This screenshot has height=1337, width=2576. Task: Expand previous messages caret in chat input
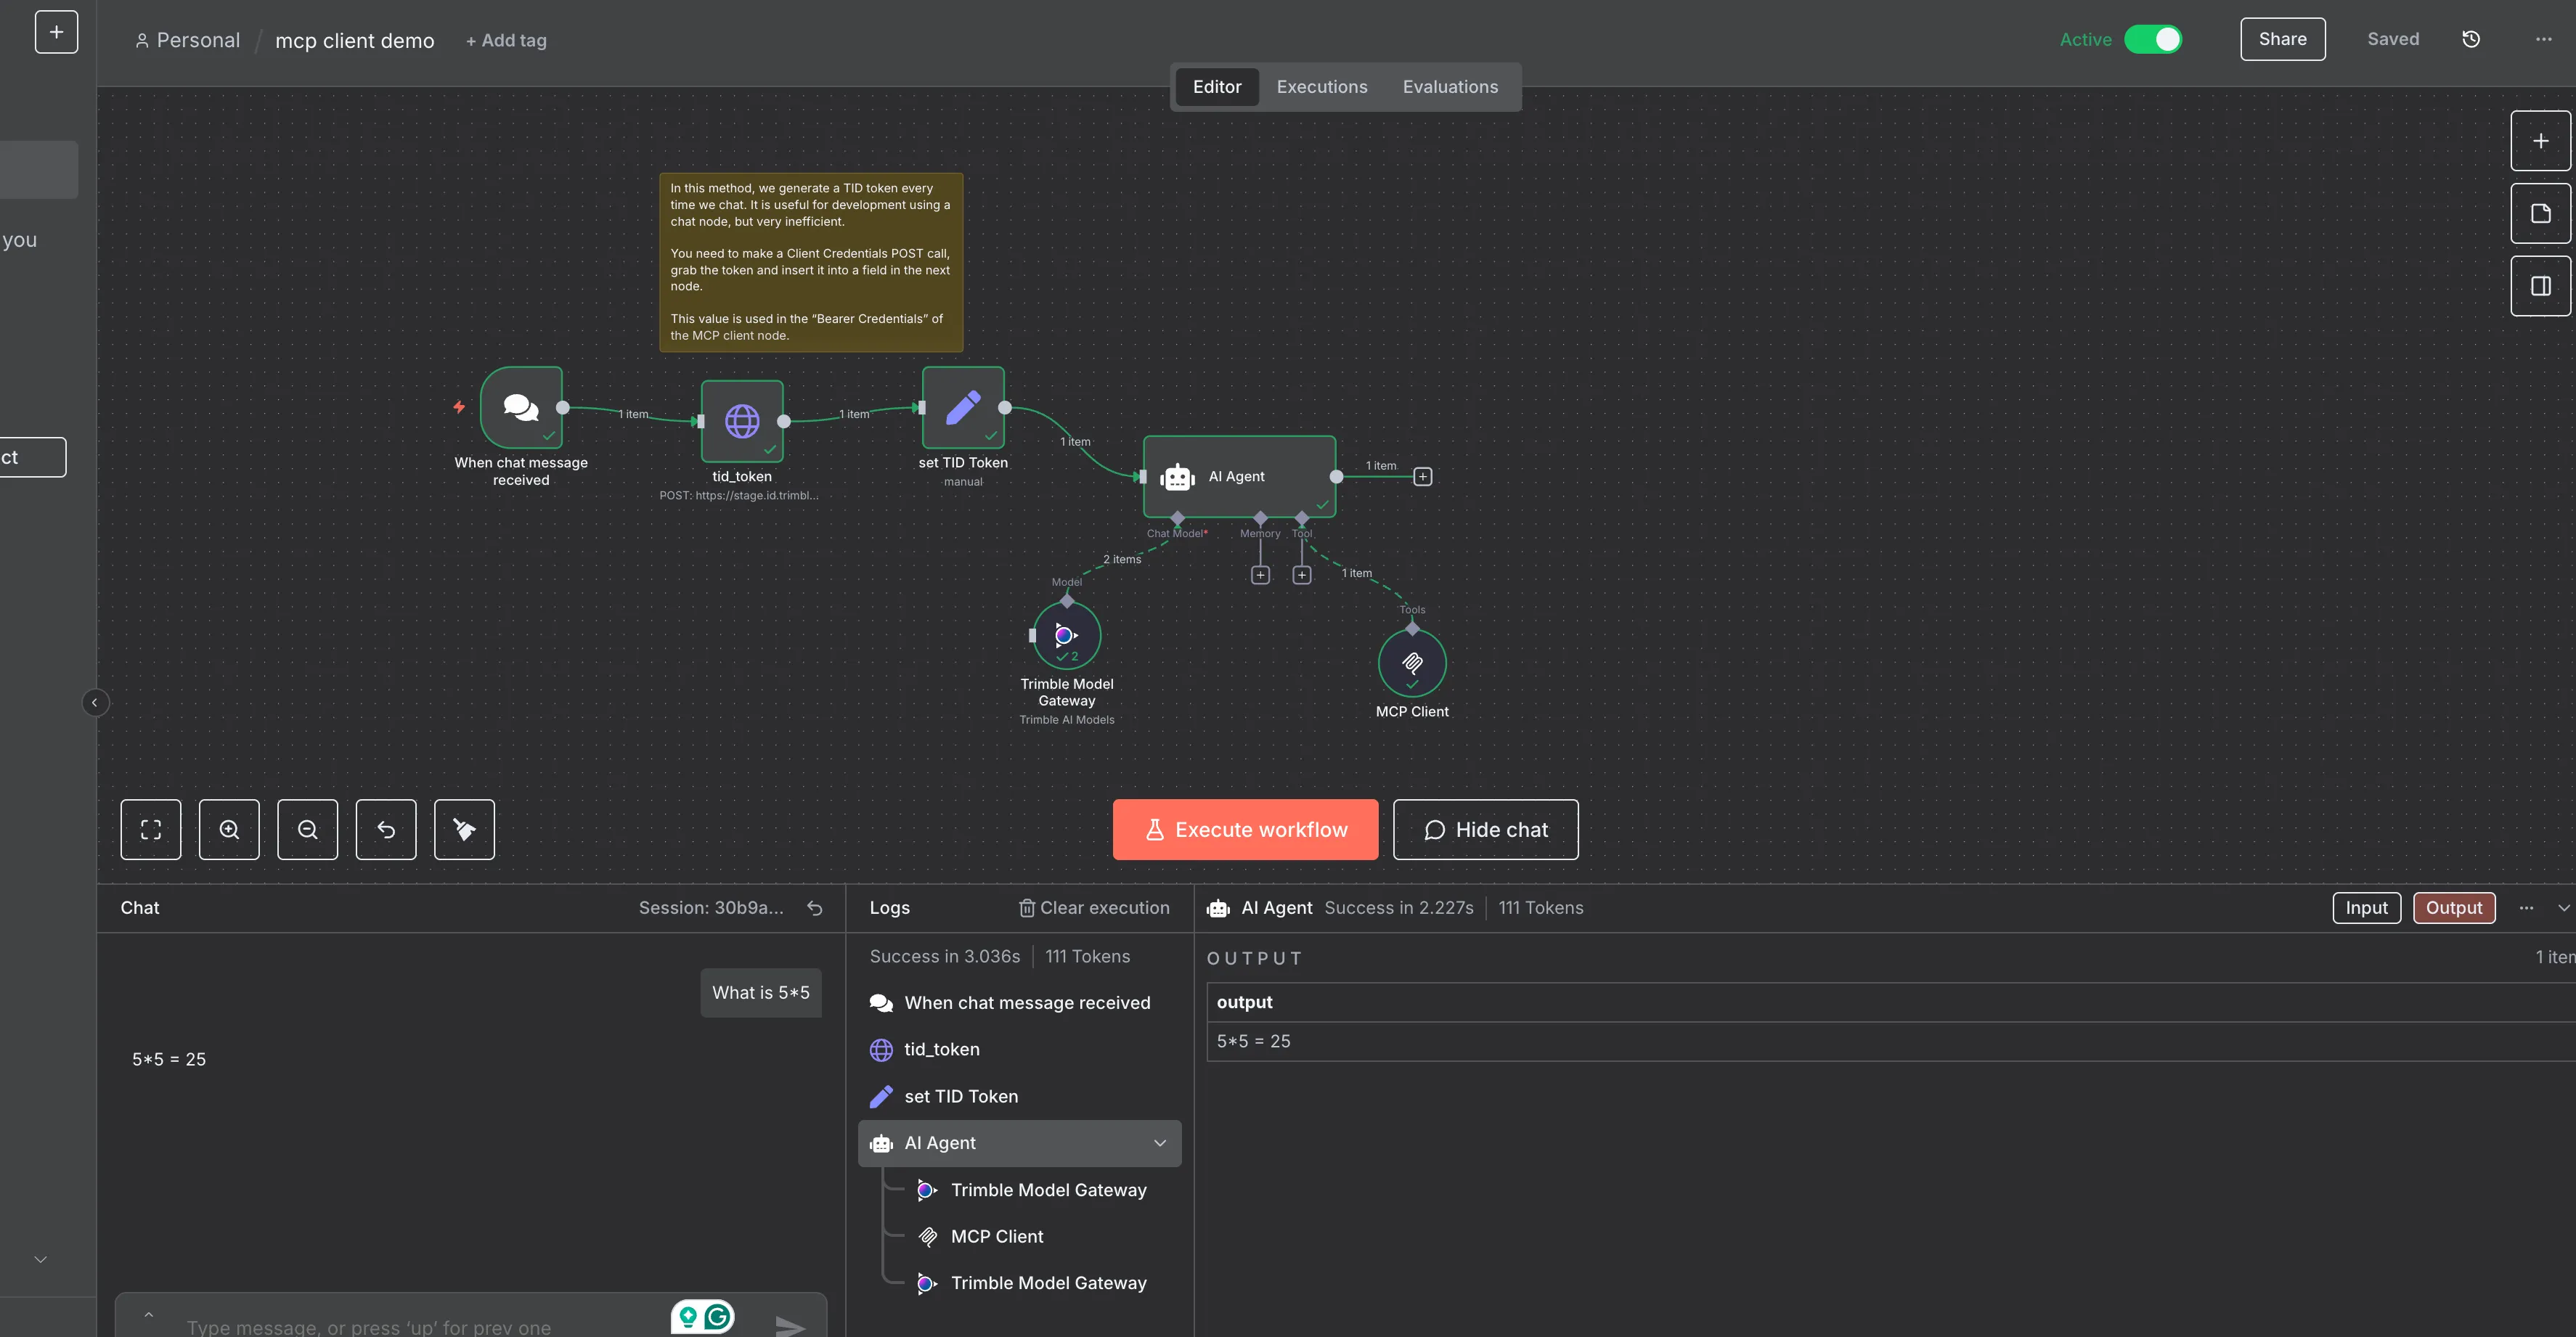(149, 1314)
